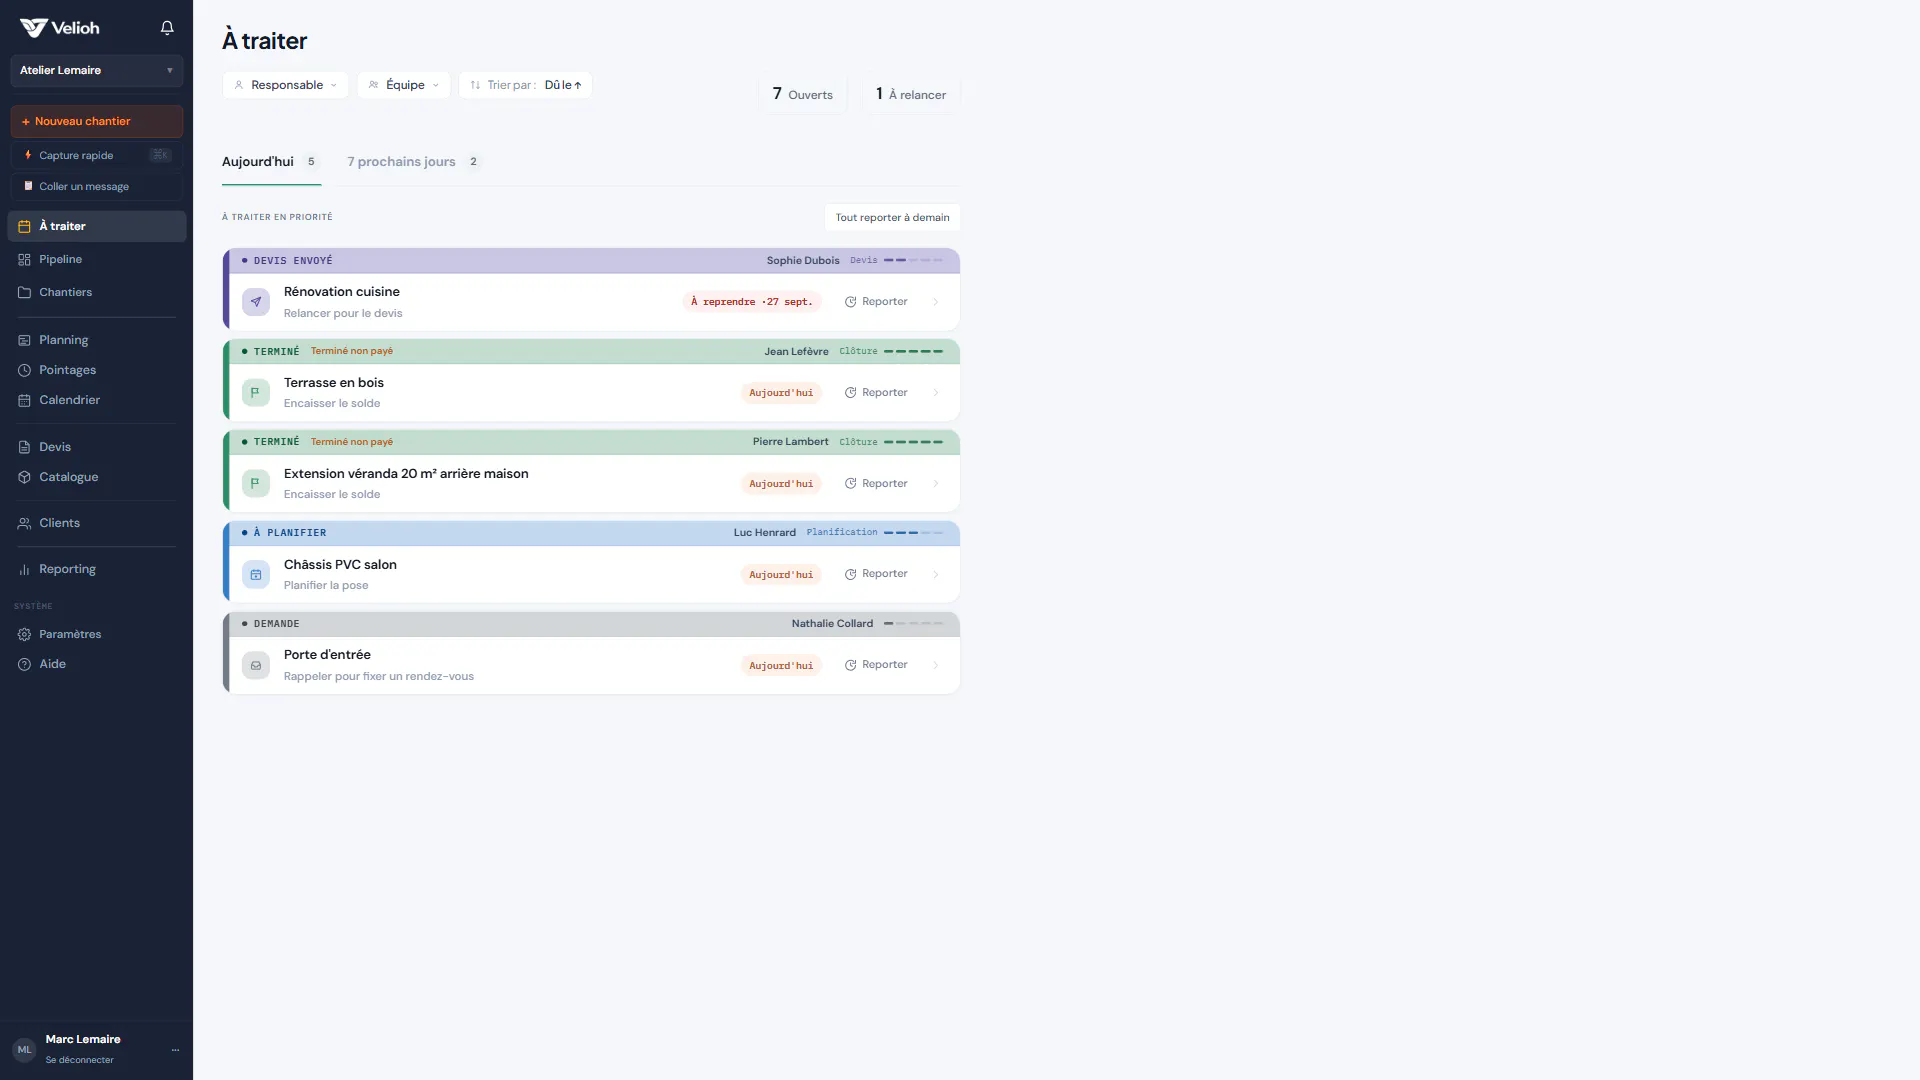Open Planning in the sidebar
The width and height of the screenshot is (1920, 1080).
click(x=96, y=340)
